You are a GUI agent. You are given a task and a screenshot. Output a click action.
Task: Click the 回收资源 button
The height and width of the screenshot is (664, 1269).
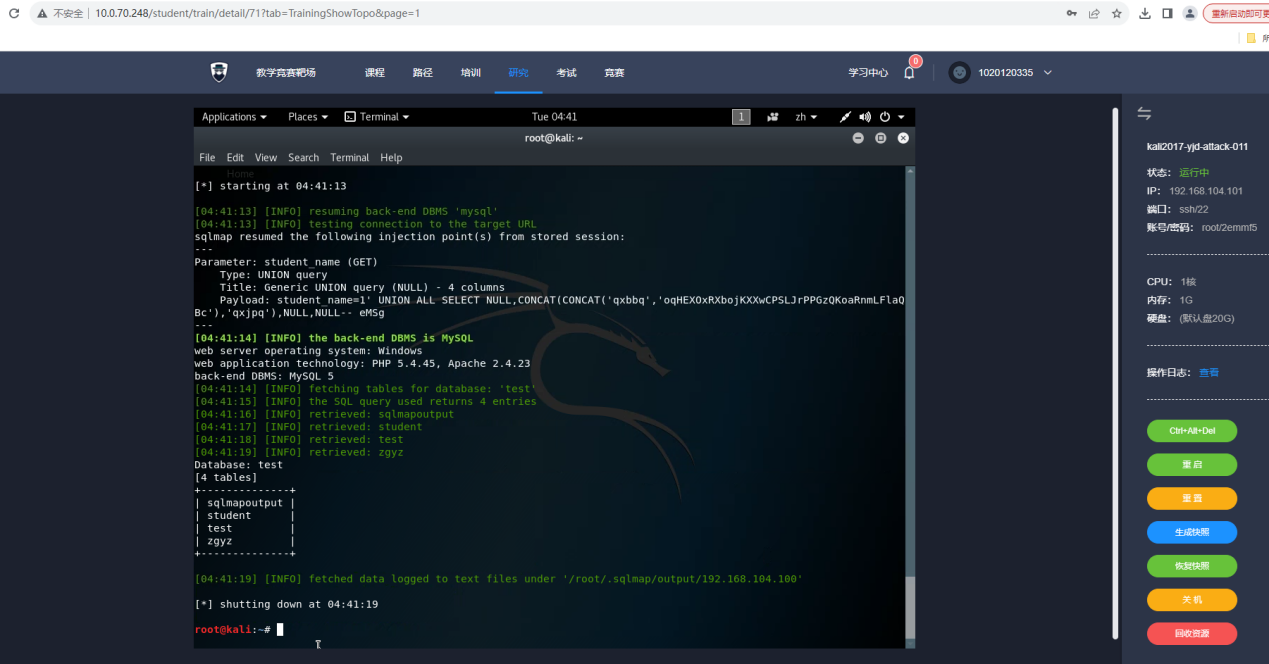(x=1192, y=633)
